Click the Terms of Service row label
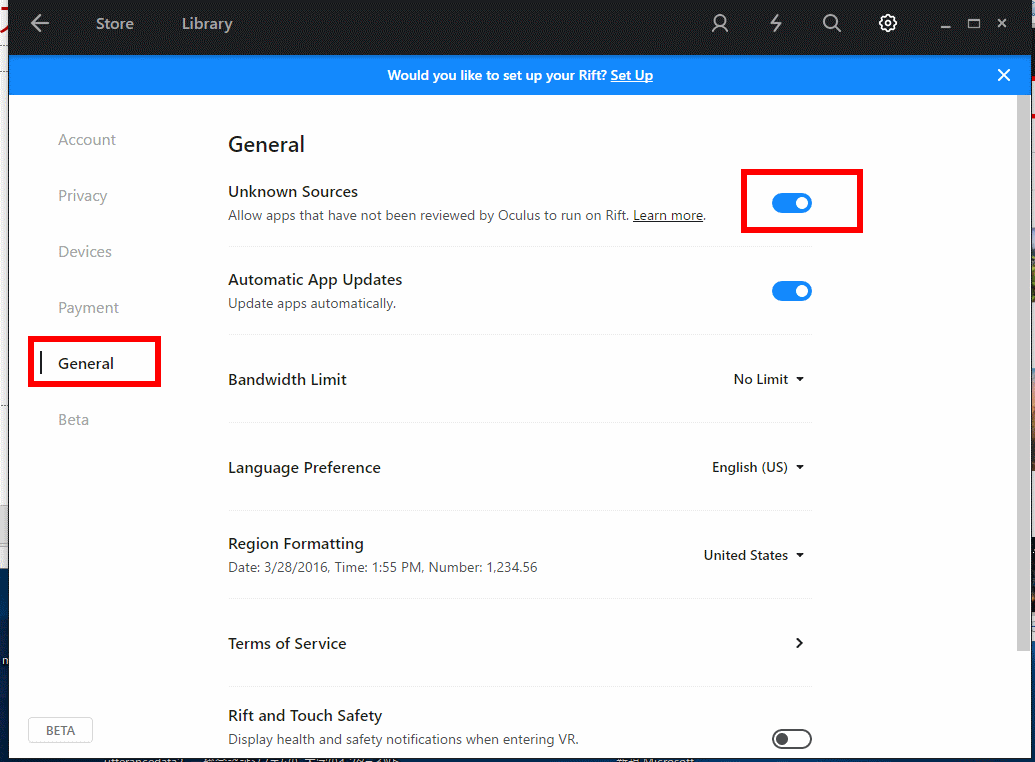Viewport: 1035px width, 762px height. (287, 643)
